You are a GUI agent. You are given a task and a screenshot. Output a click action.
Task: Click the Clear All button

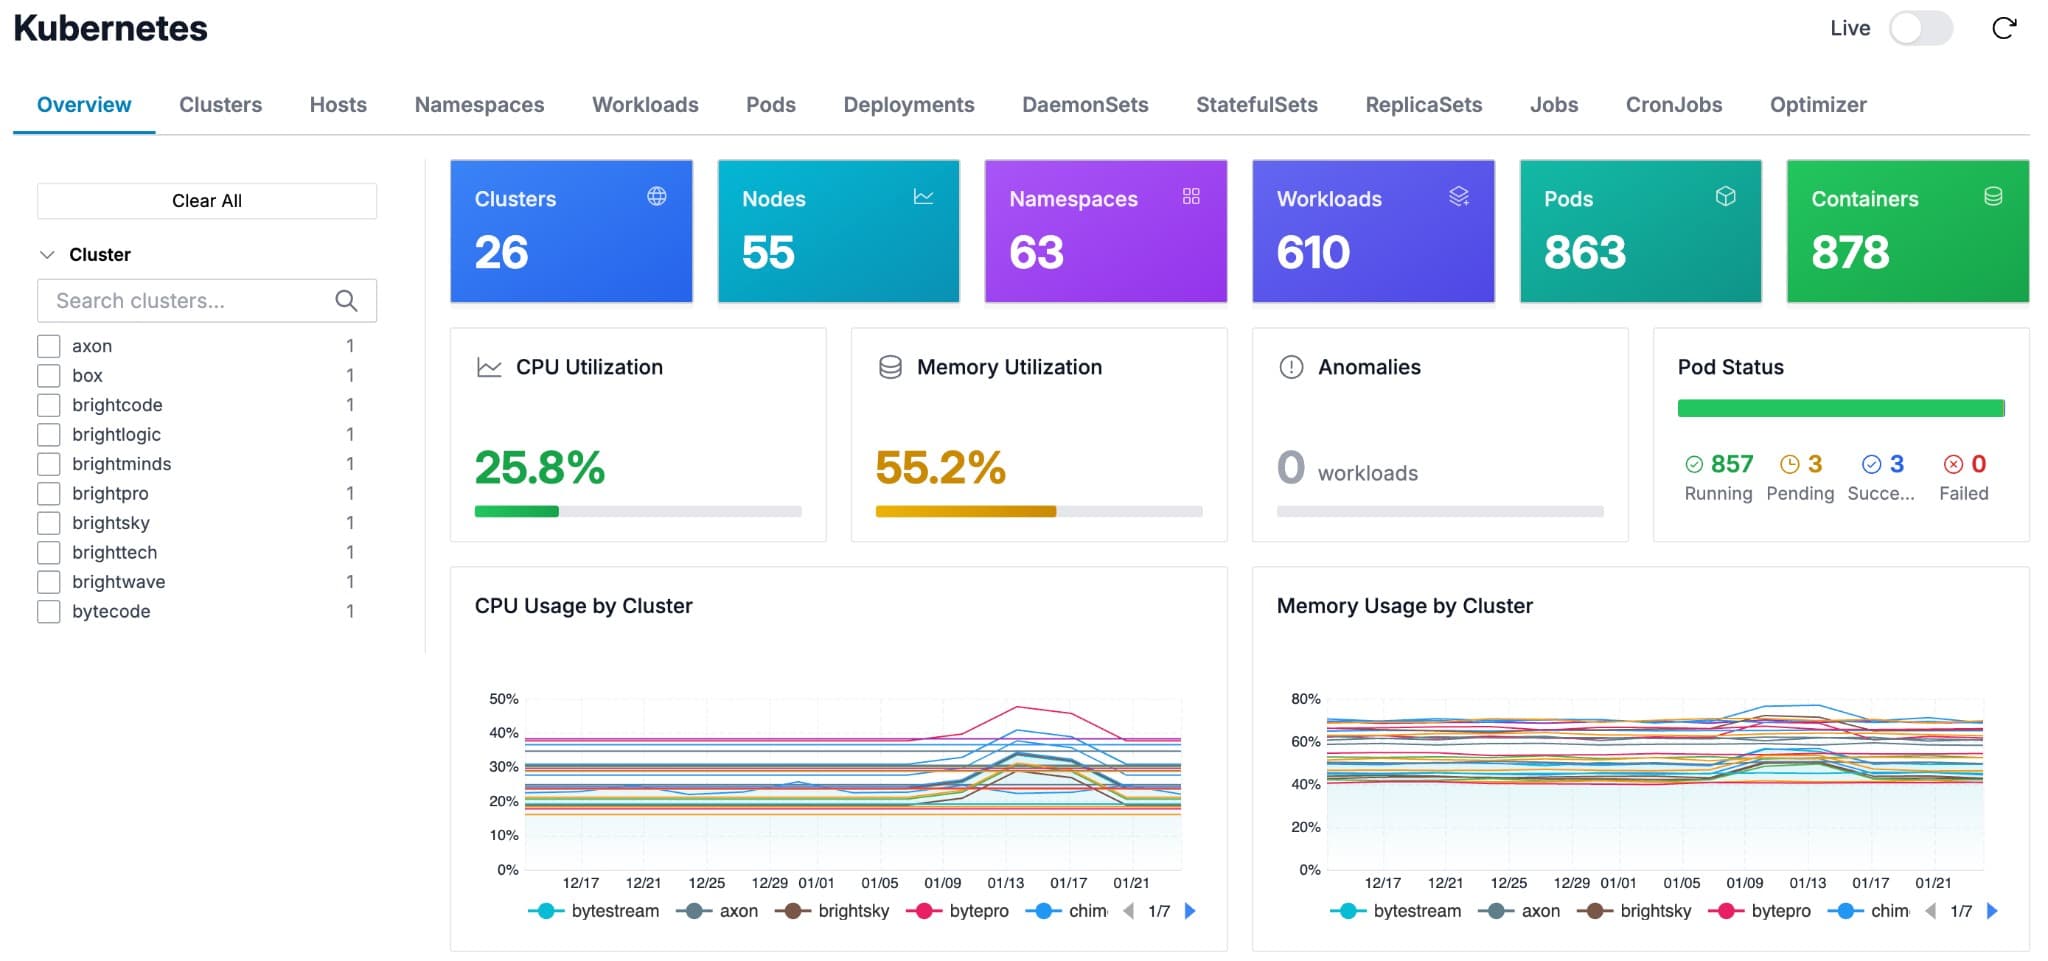206,200
